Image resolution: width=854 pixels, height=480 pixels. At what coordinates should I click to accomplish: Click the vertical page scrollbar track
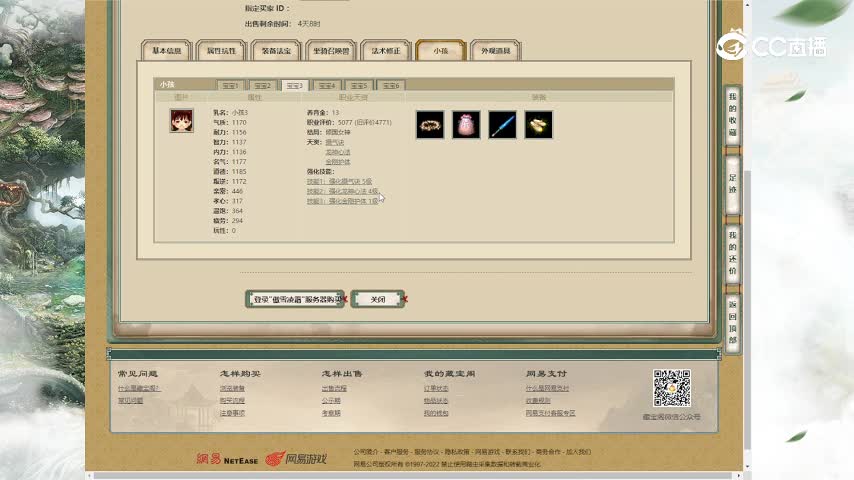pos(747,235)
